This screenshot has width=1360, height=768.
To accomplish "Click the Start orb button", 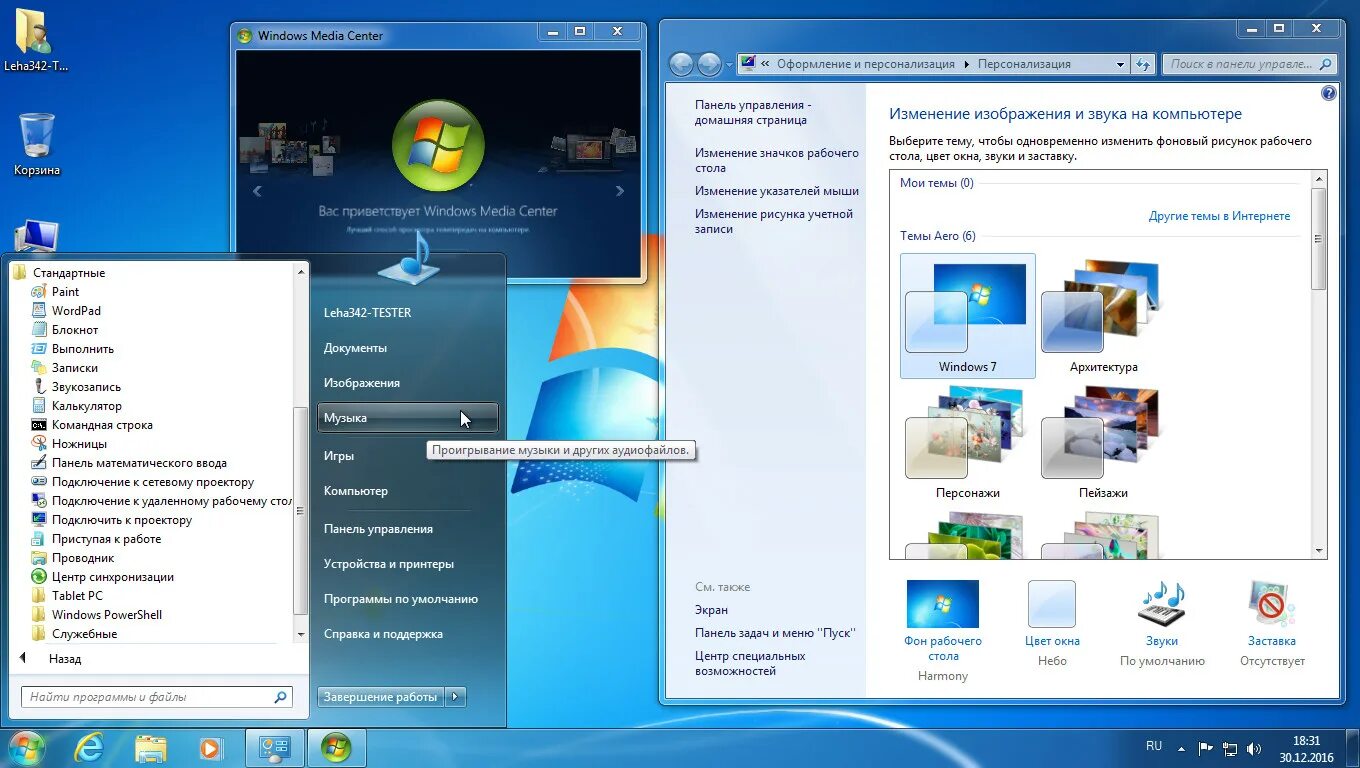I will 26,747.
